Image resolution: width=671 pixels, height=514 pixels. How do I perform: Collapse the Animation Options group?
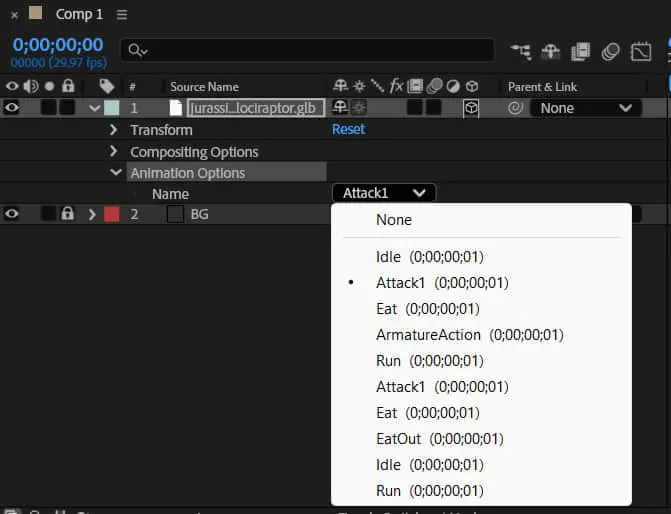point(114,173)
